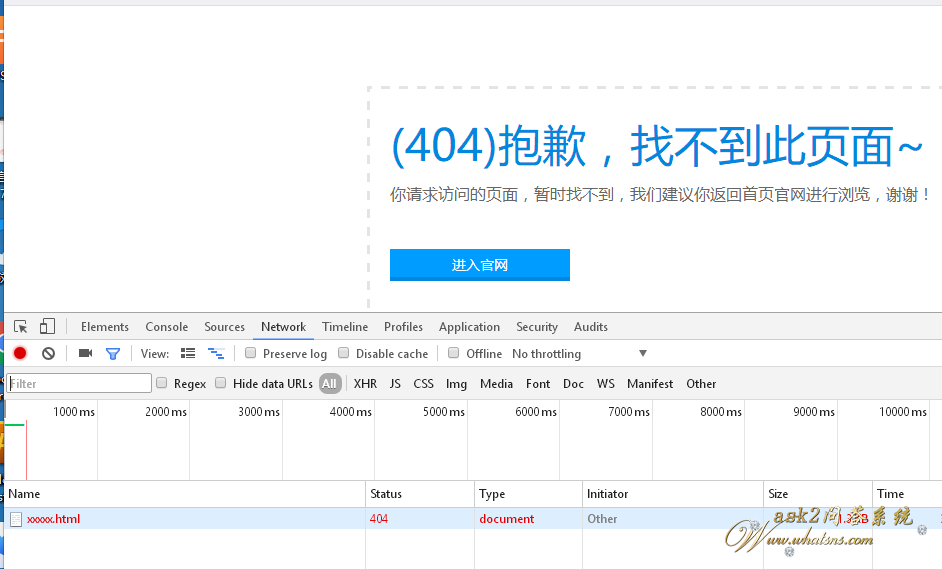Toggle the waterfall overview view icon
Screen dimensions: 942x569
215,353
